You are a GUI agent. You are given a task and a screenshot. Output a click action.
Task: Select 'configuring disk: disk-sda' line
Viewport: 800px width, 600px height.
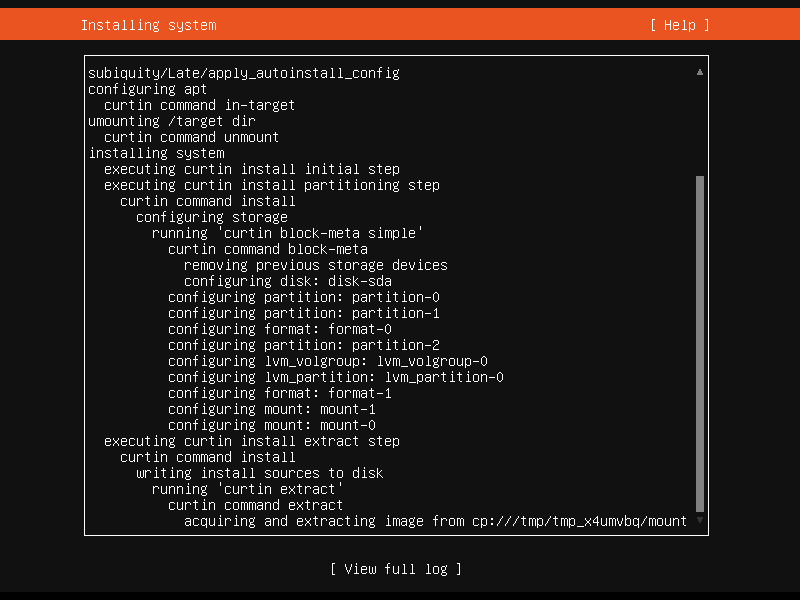click(x=288, y=281)
